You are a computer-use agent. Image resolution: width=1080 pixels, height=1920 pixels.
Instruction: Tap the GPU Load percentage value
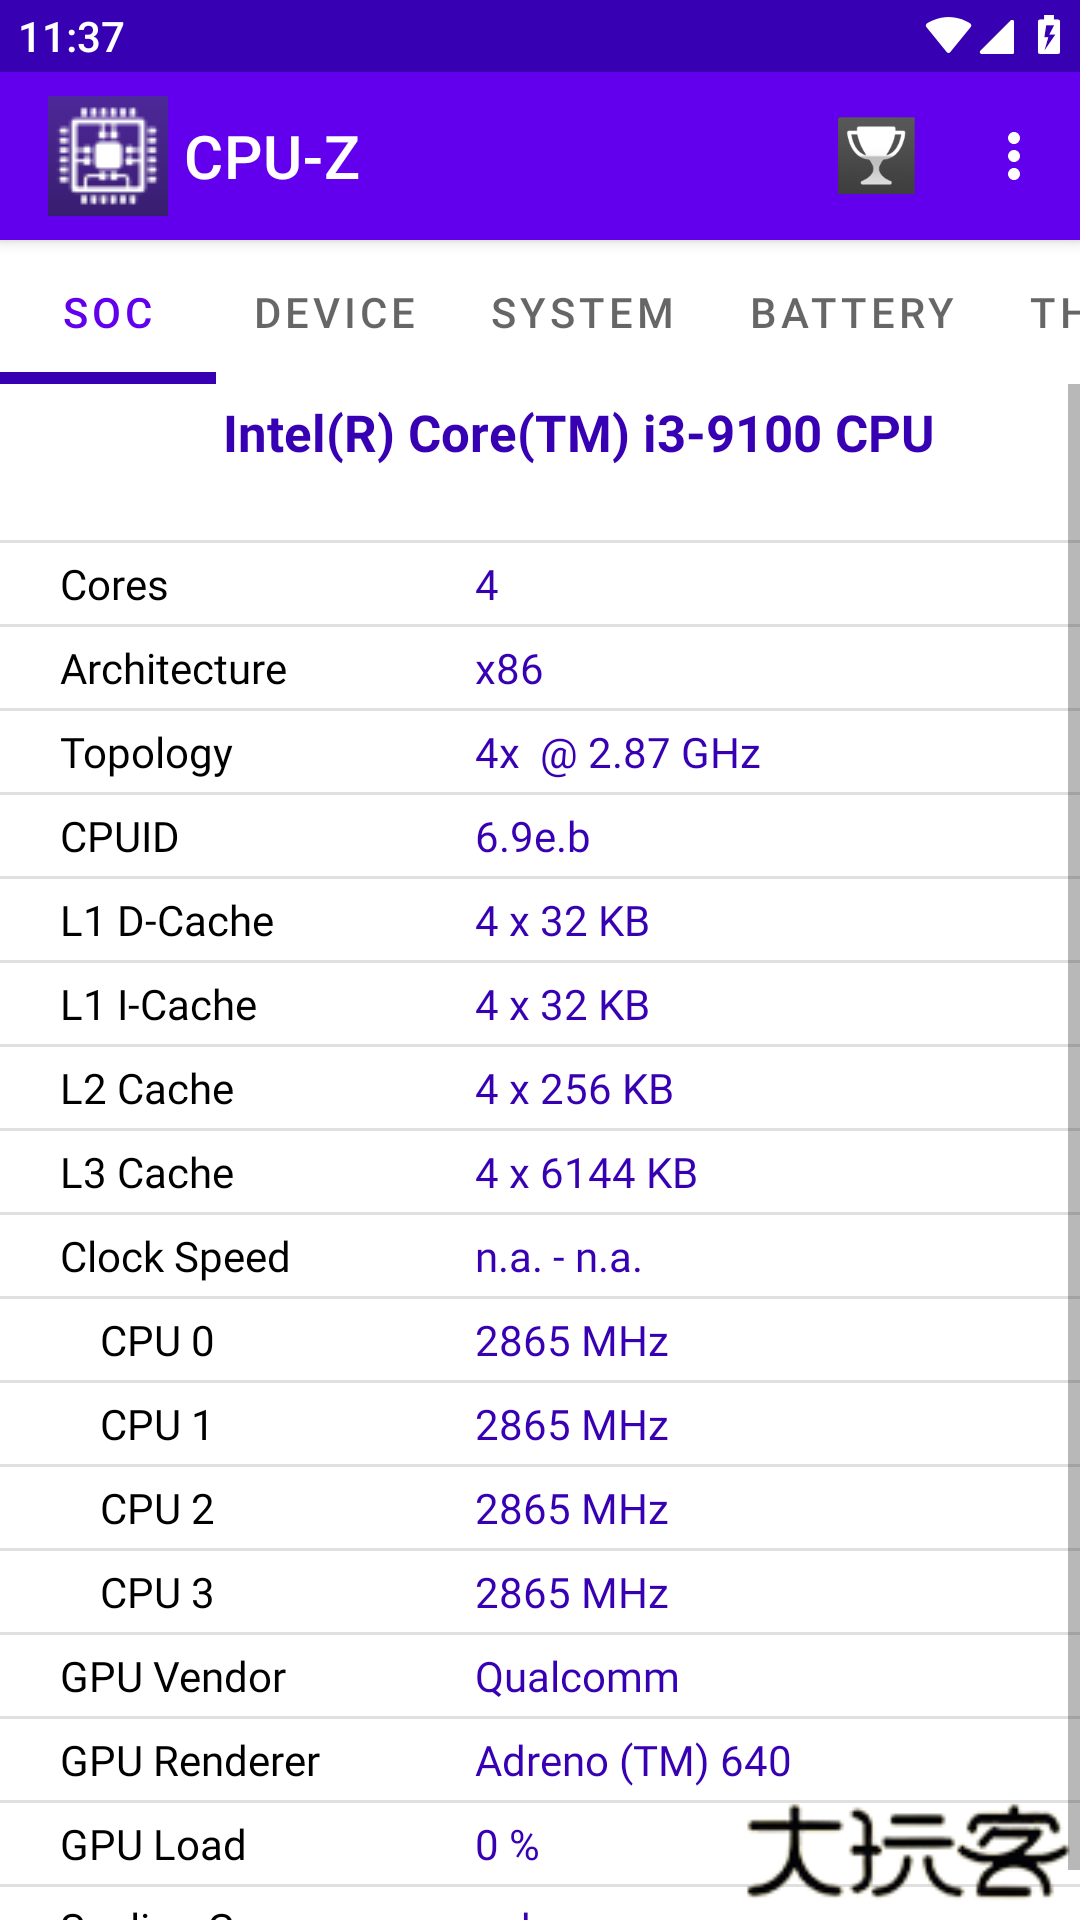coord(506,1844)
